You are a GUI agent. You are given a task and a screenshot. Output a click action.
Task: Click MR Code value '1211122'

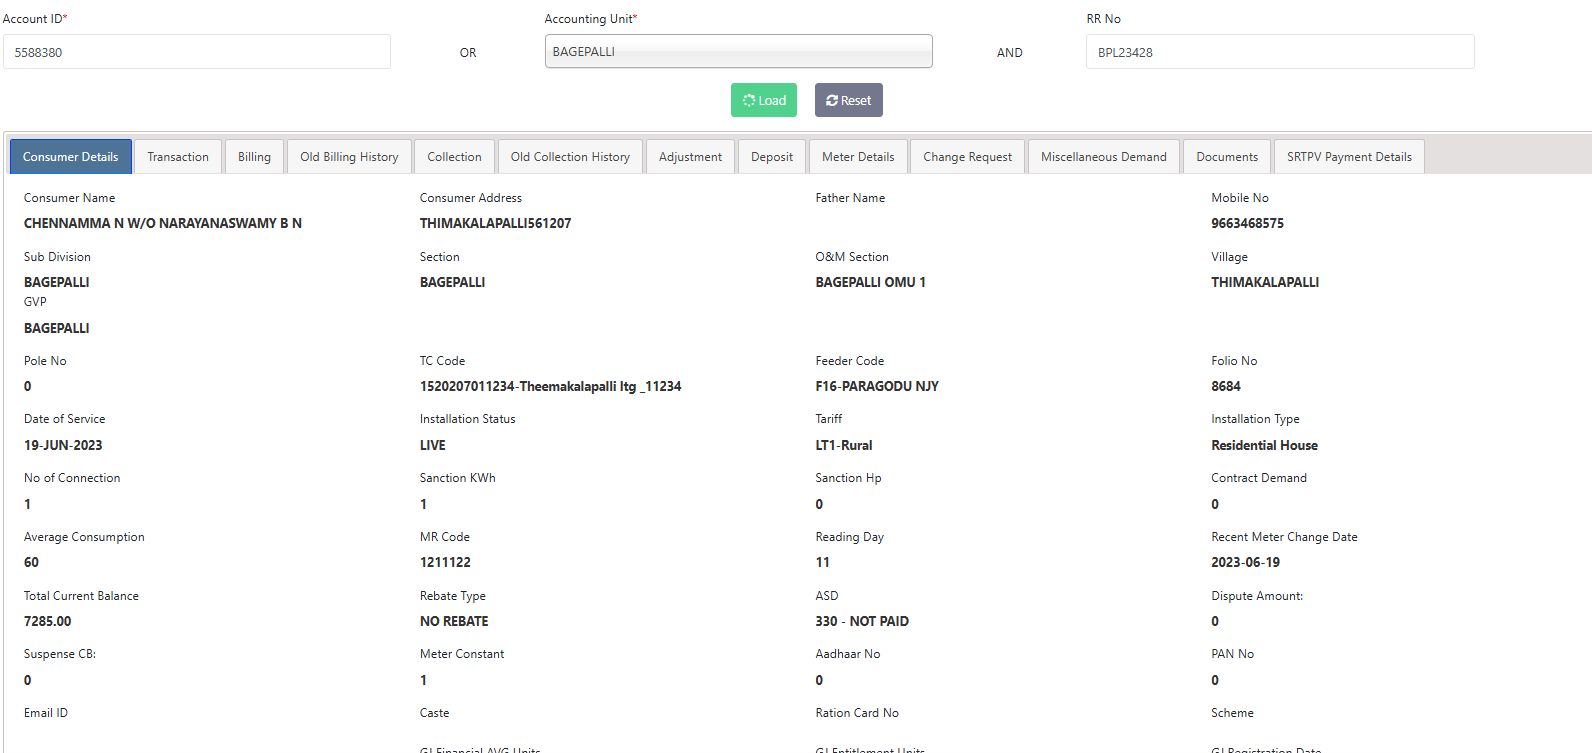tap(445, 562)
